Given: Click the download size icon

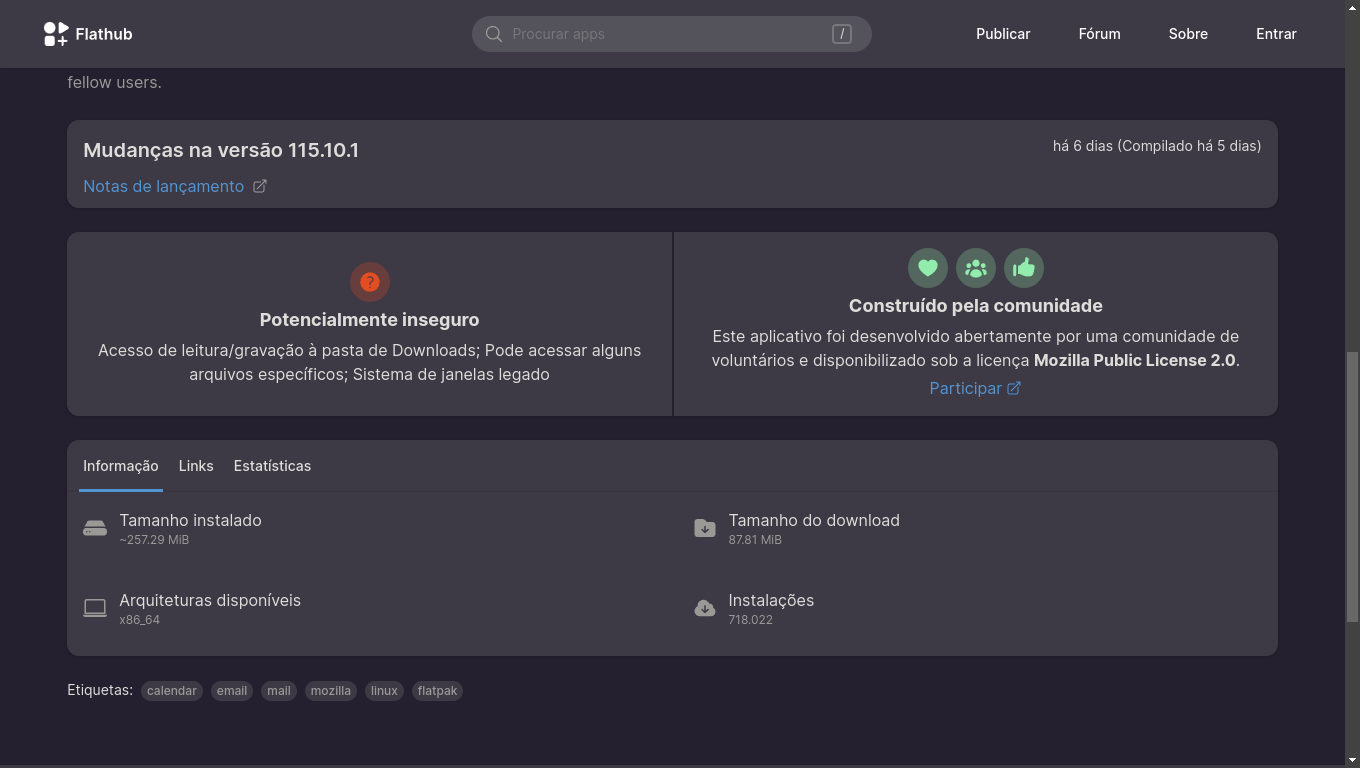Looking at the screenshot, I should 704,527.
